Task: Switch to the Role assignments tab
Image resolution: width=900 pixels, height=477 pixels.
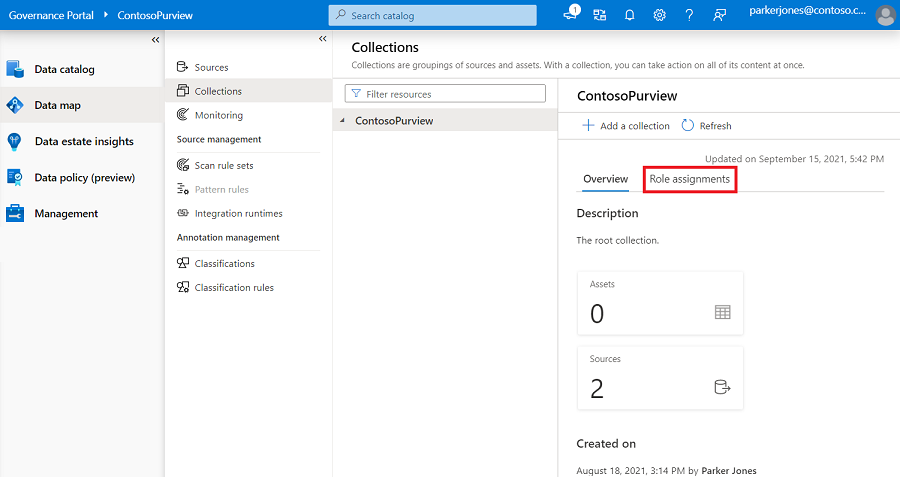Action: pyautogui.click(x=689, y=179)
